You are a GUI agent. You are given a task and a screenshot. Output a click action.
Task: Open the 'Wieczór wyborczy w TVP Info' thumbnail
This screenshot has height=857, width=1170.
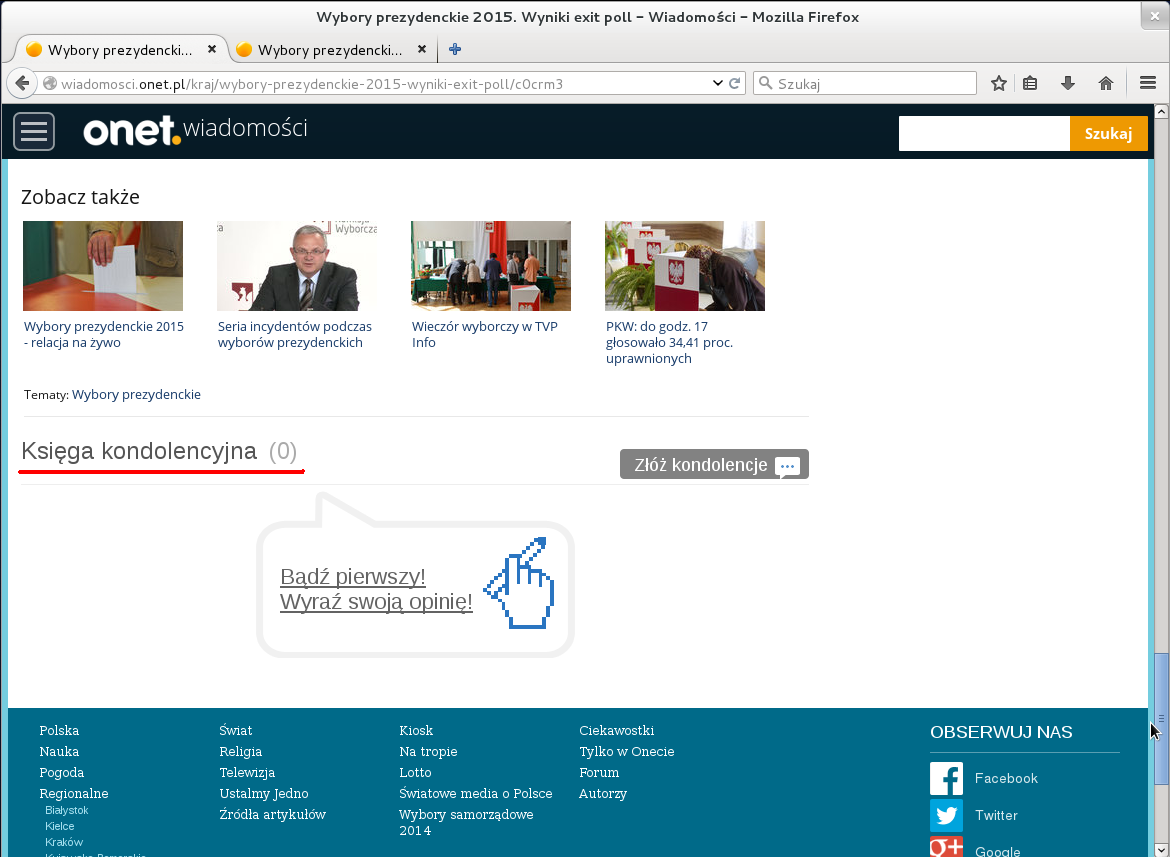tap(491, 266)
